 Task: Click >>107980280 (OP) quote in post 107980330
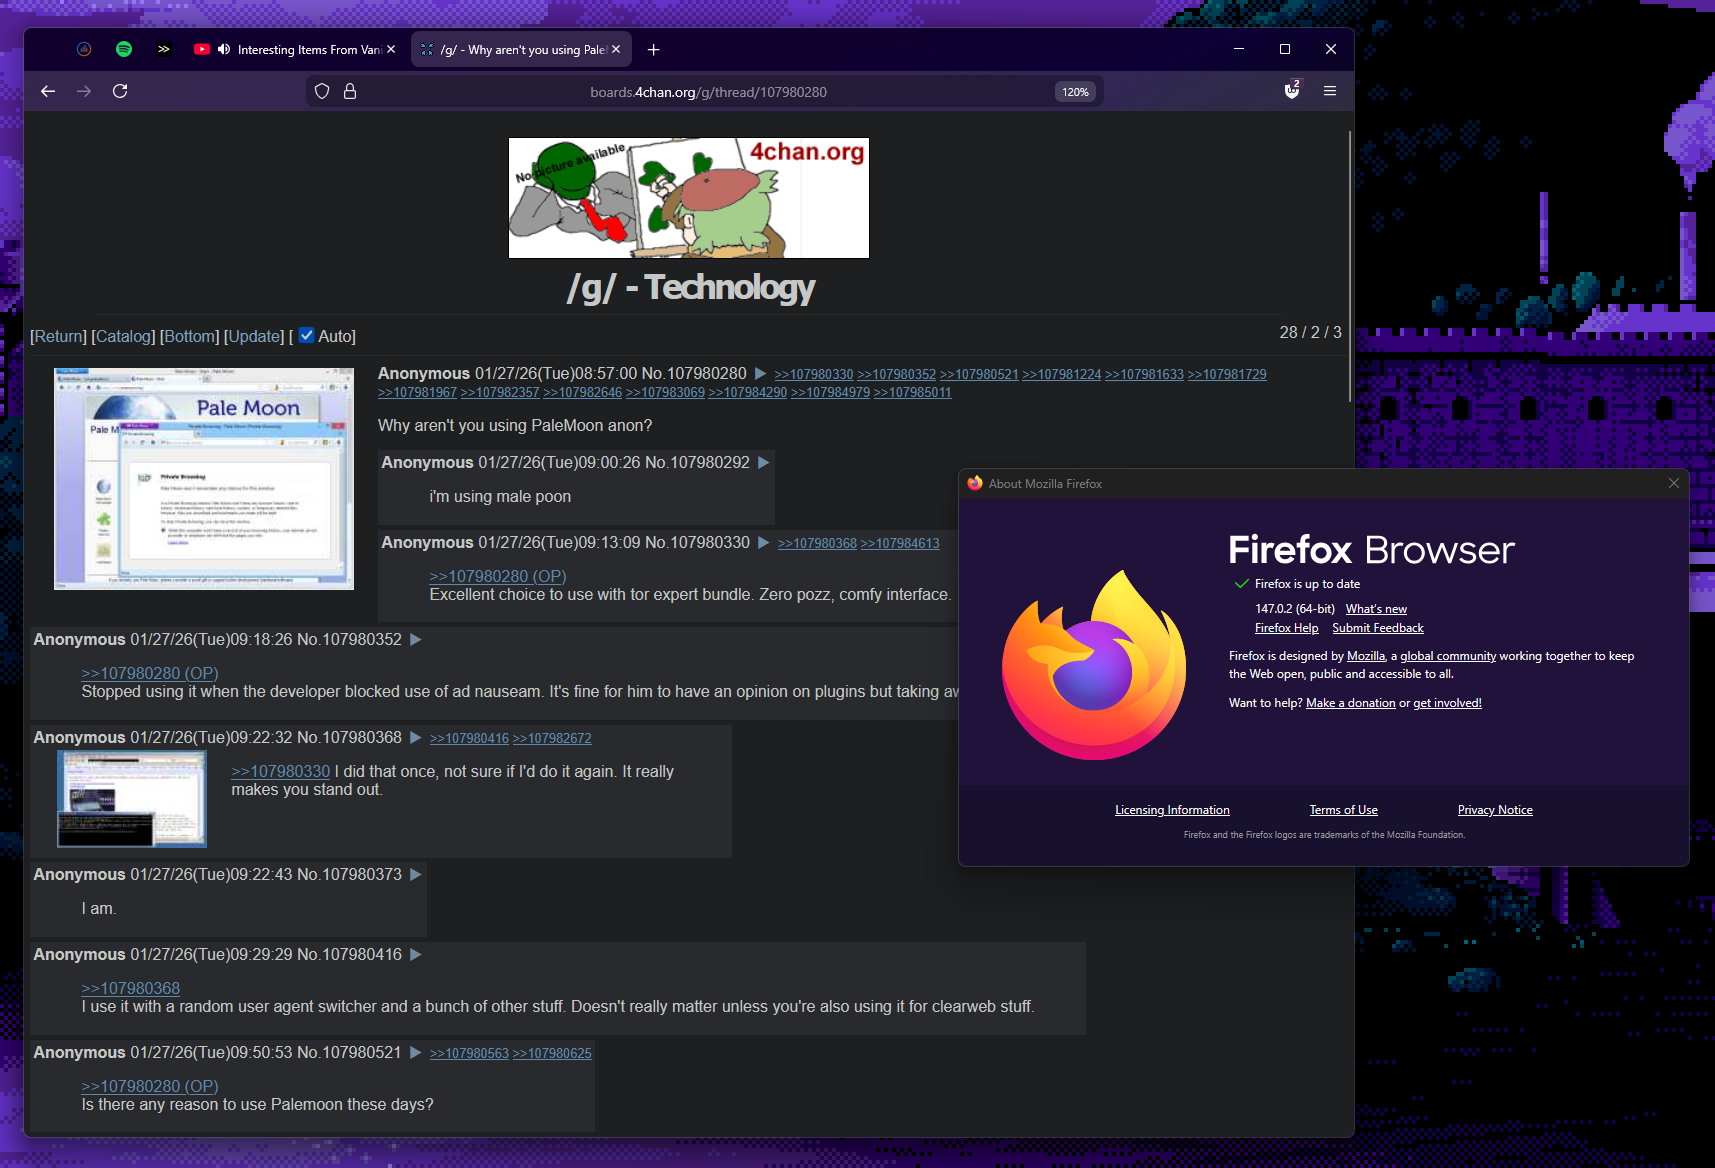pyautogui.click(x=498, y=577)
